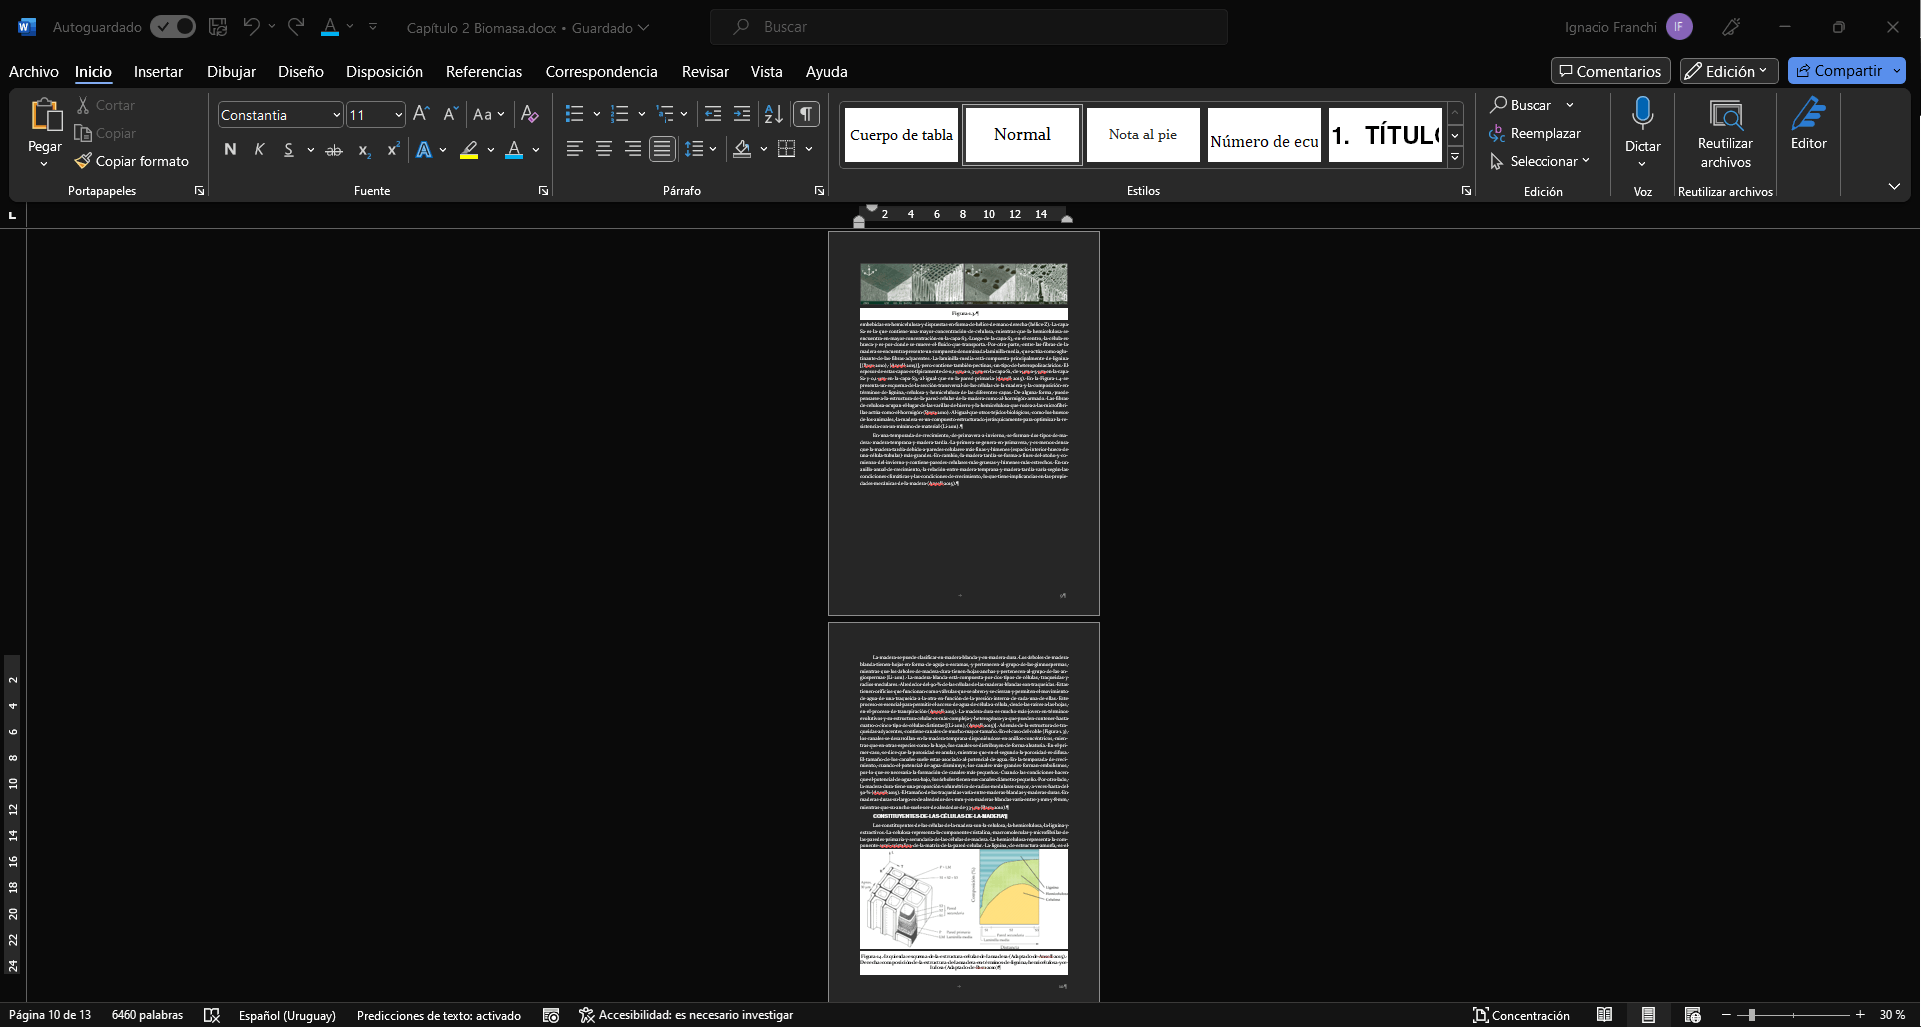Click the 6460 palabras word count

point(148,1015)
